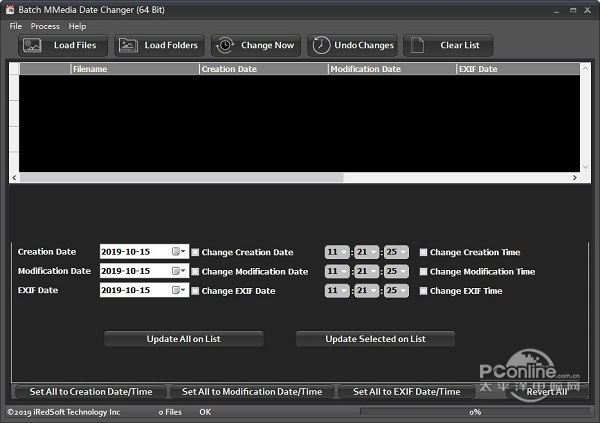Click '©2019 iRedSoft Technology Inc' status text

pos(64,412)
